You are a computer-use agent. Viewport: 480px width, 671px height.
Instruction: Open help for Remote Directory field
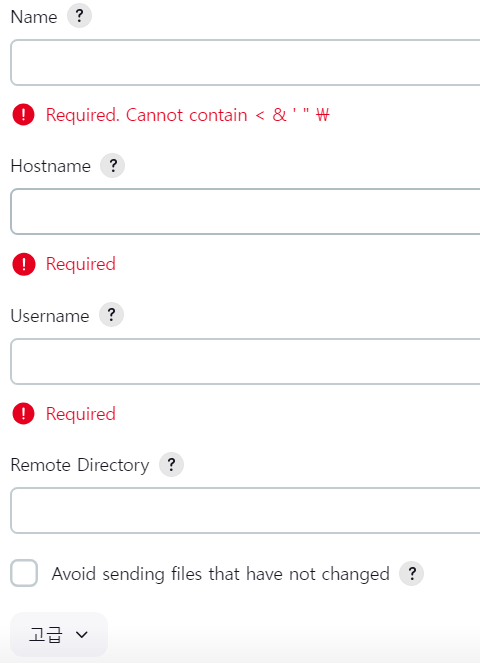(171, 464)
